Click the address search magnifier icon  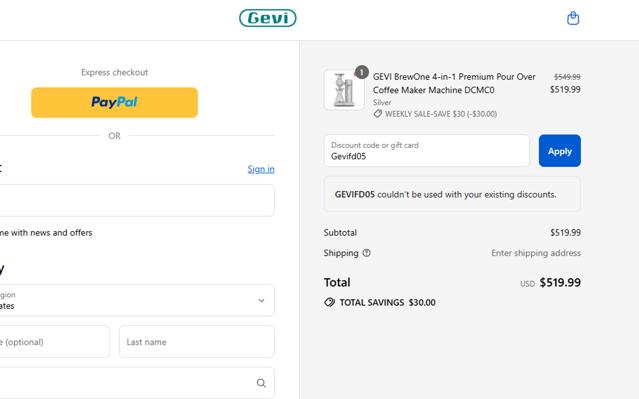261,383
